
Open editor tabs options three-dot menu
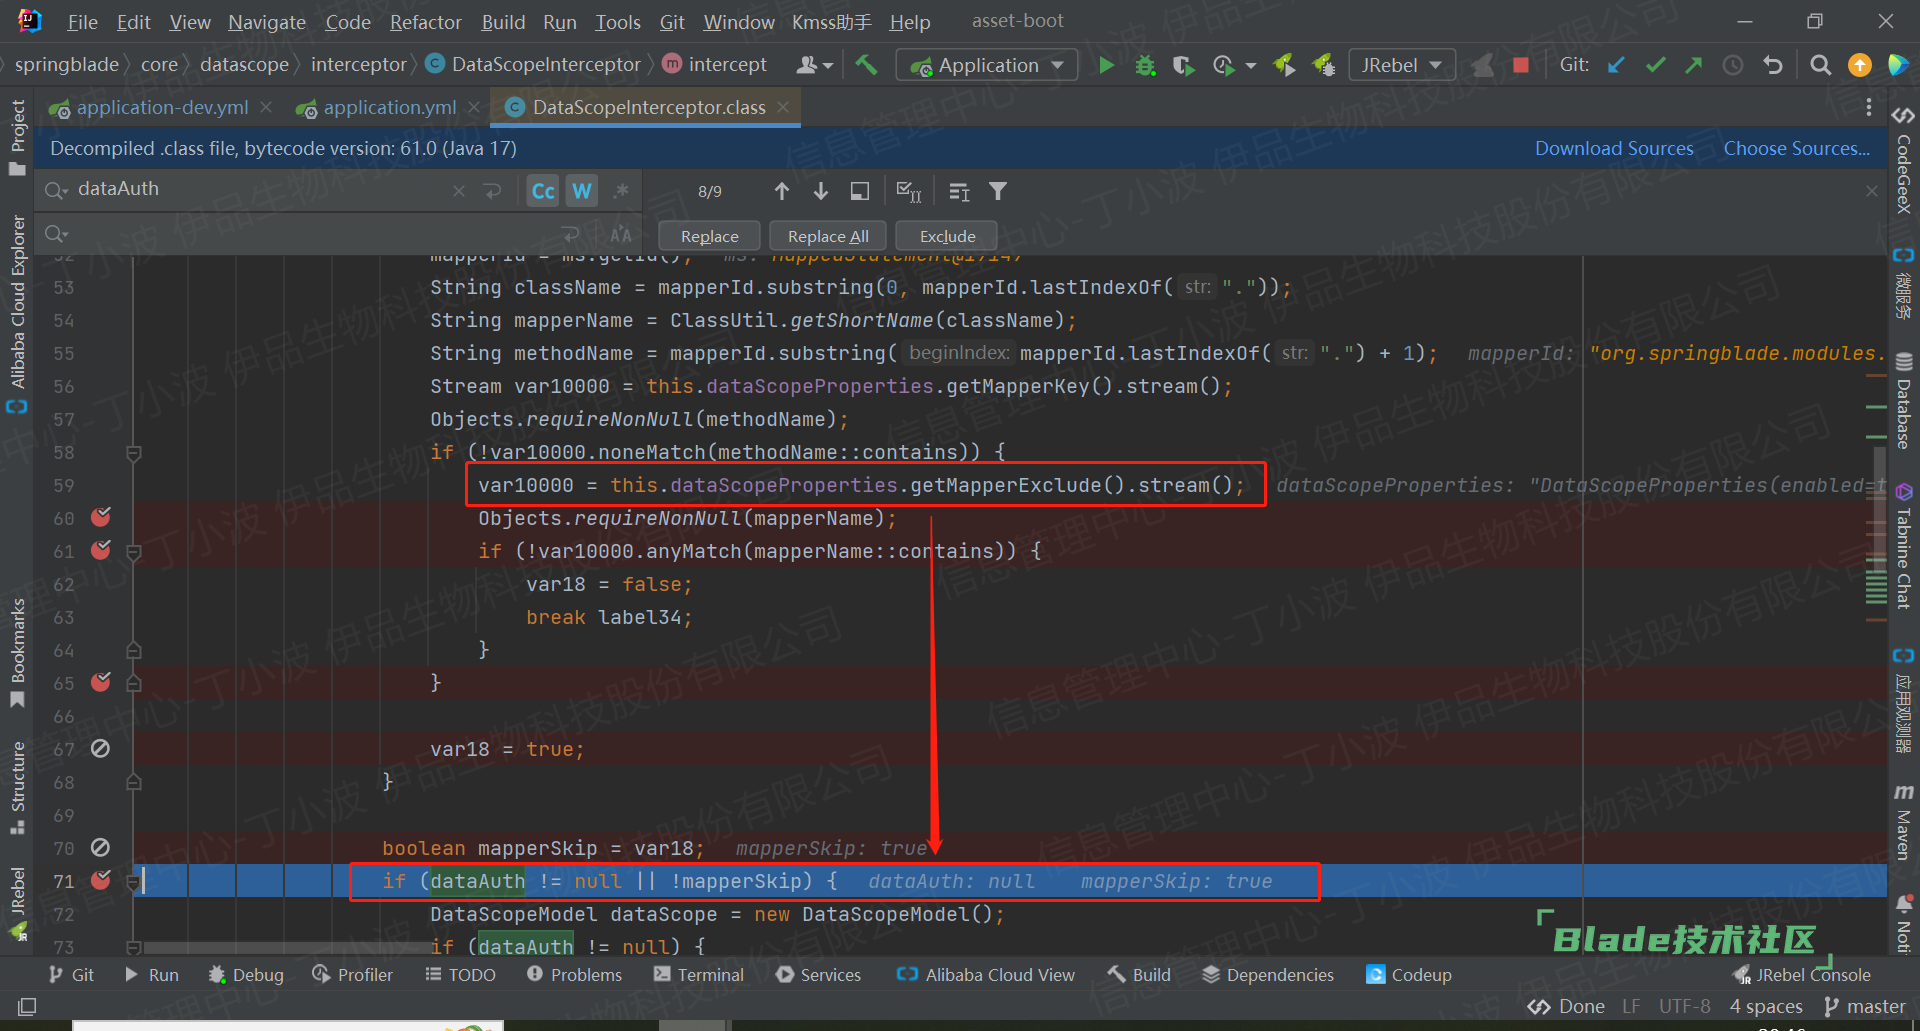1868,107
